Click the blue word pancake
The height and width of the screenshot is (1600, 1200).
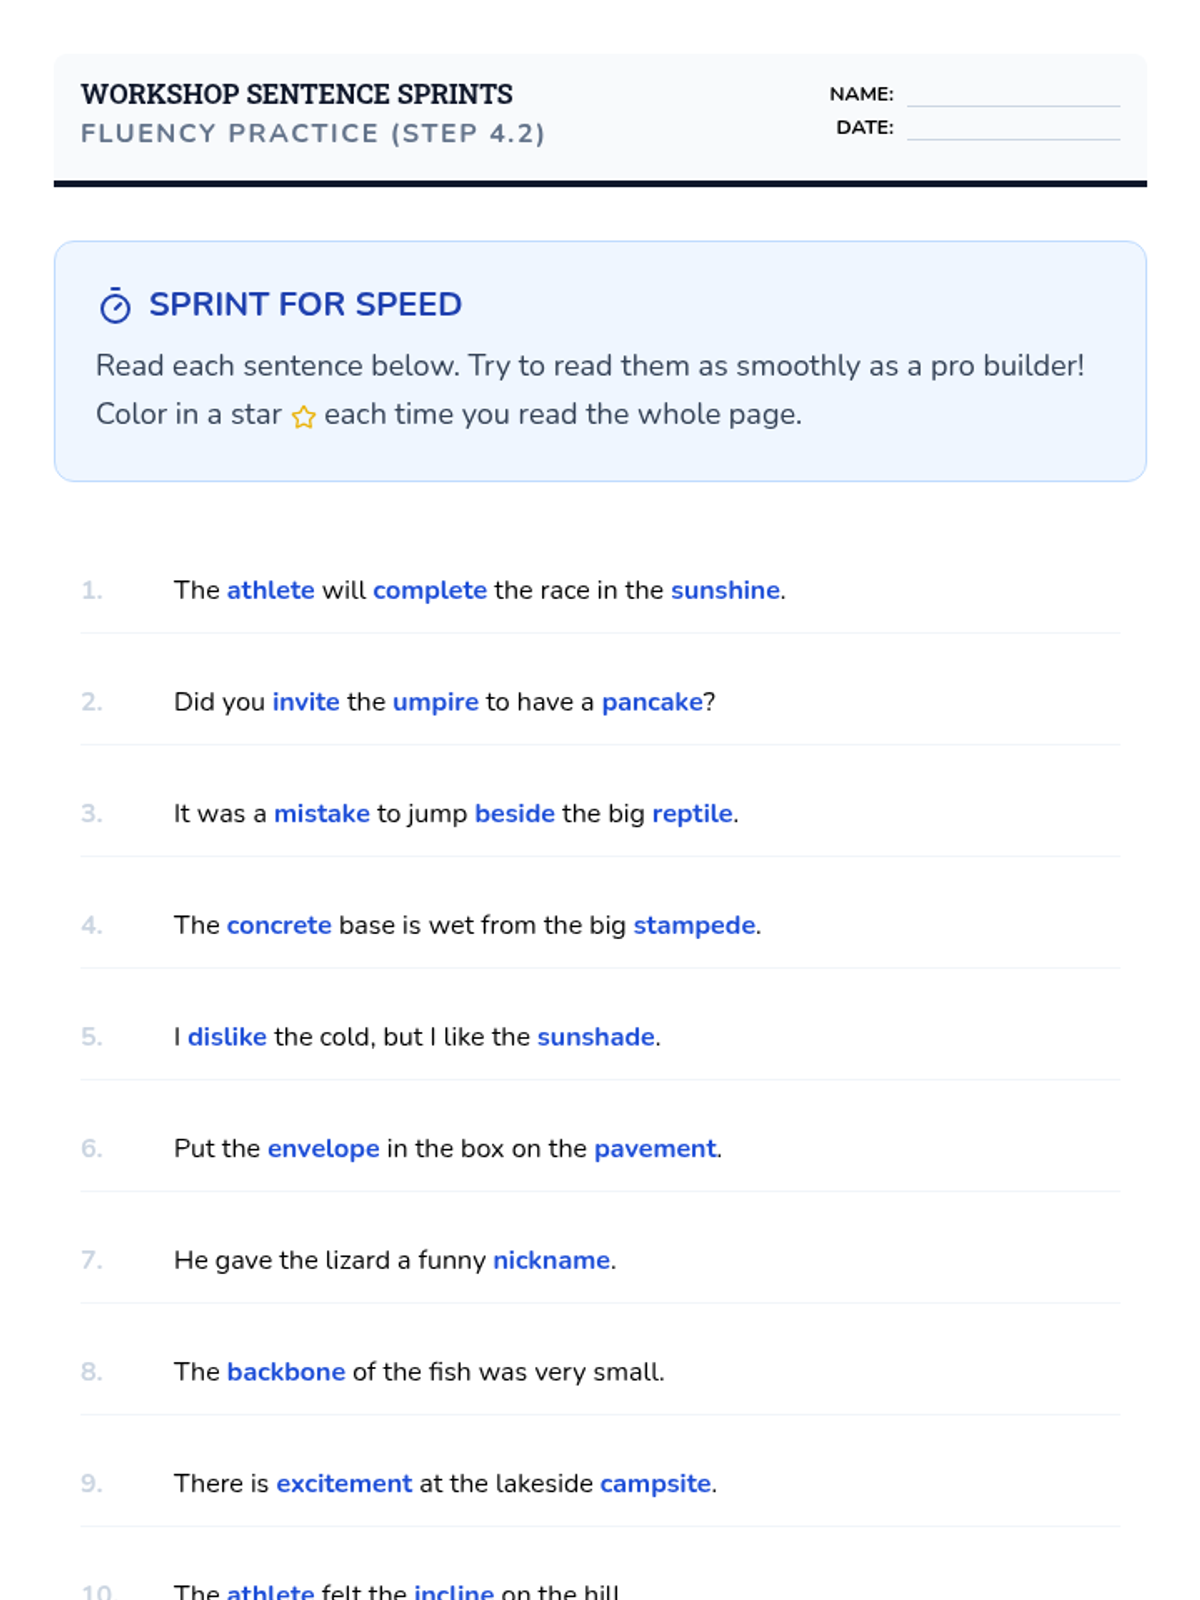coord(652,702)
